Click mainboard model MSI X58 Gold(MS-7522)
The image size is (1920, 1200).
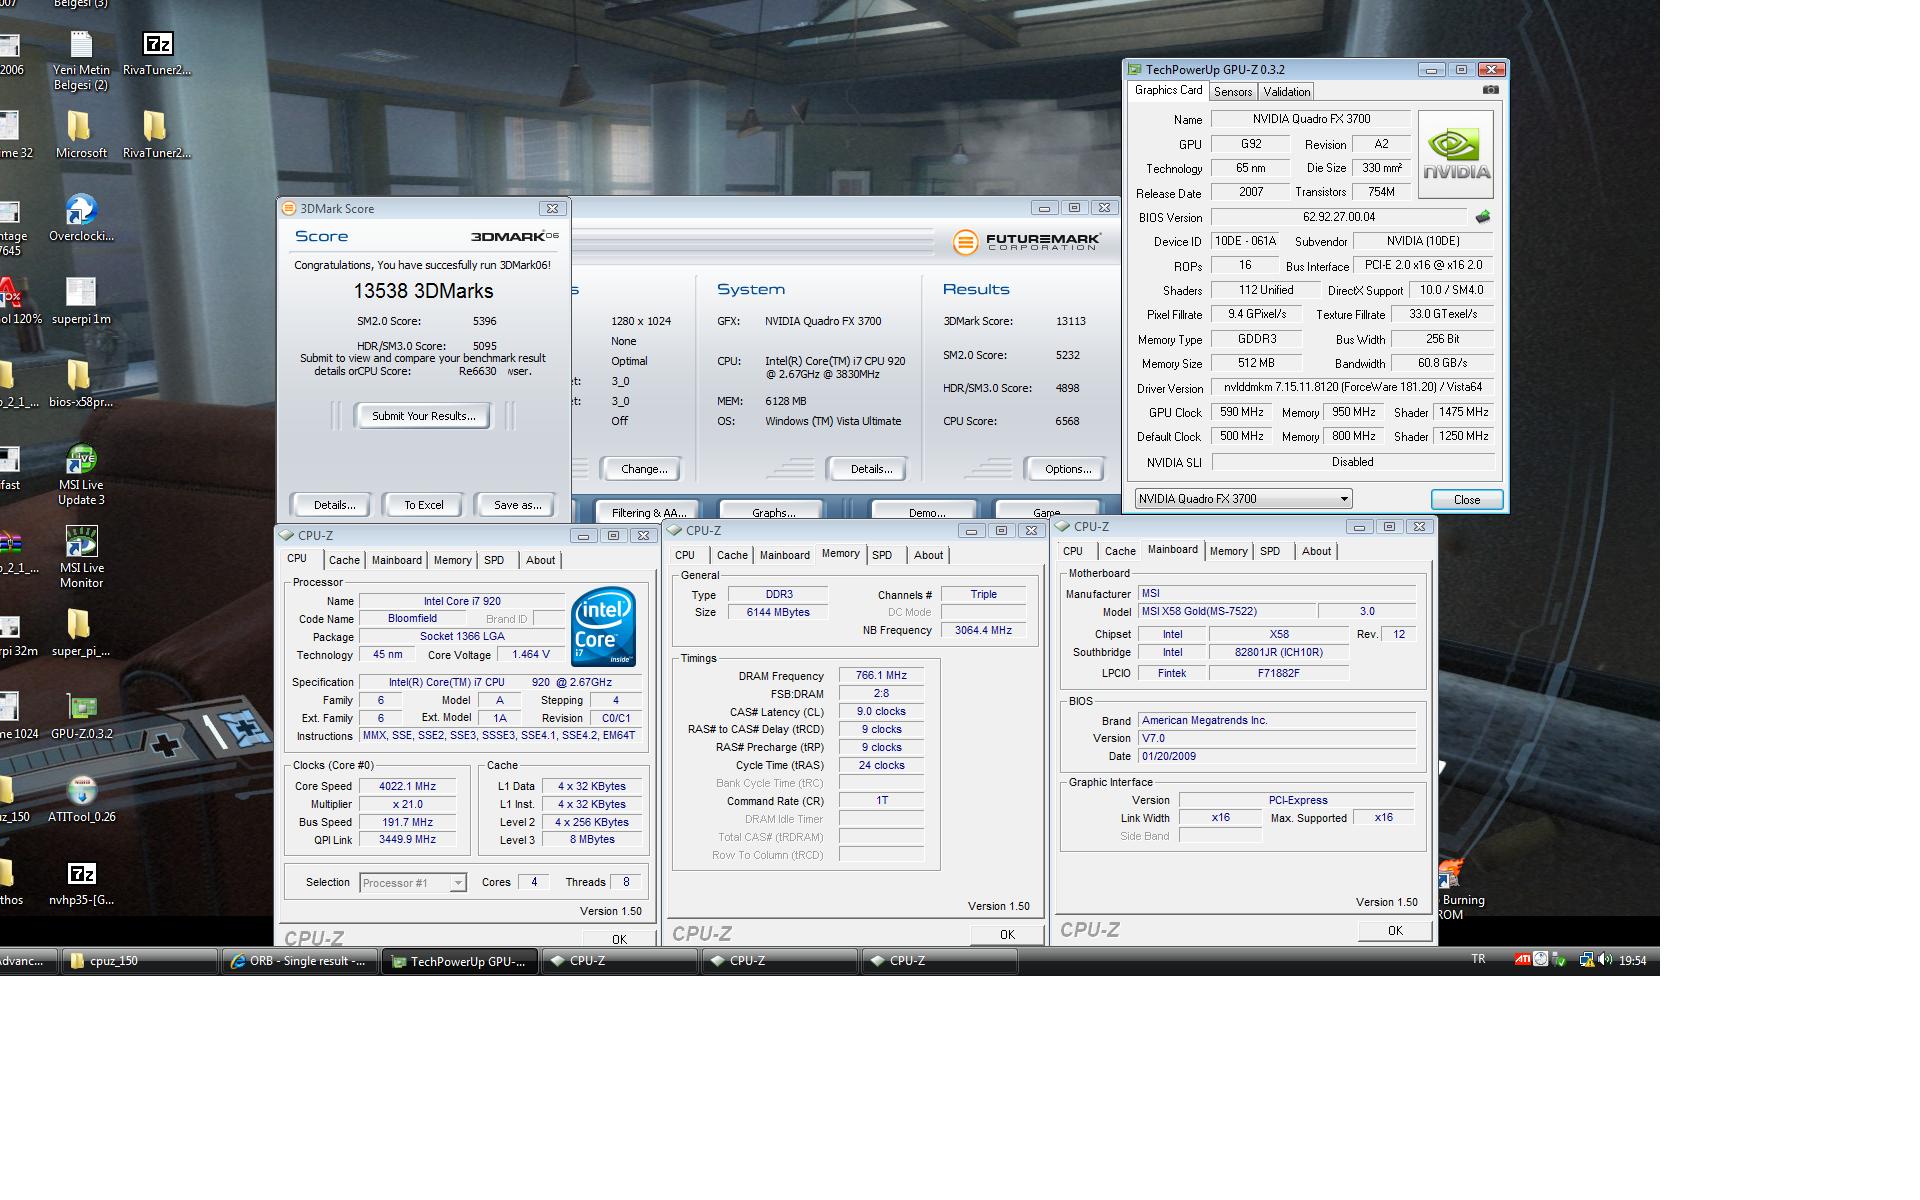[x=1227, y=611]
